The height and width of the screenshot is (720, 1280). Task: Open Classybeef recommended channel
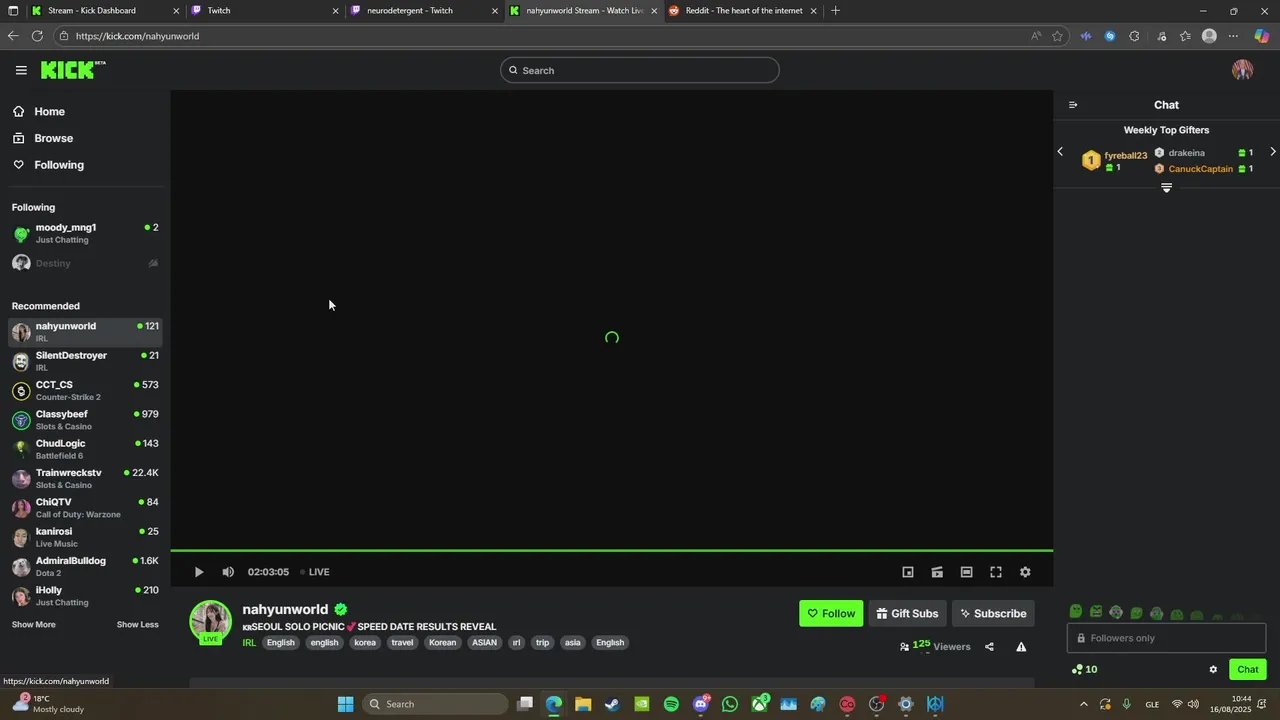[x=85, y=420]
